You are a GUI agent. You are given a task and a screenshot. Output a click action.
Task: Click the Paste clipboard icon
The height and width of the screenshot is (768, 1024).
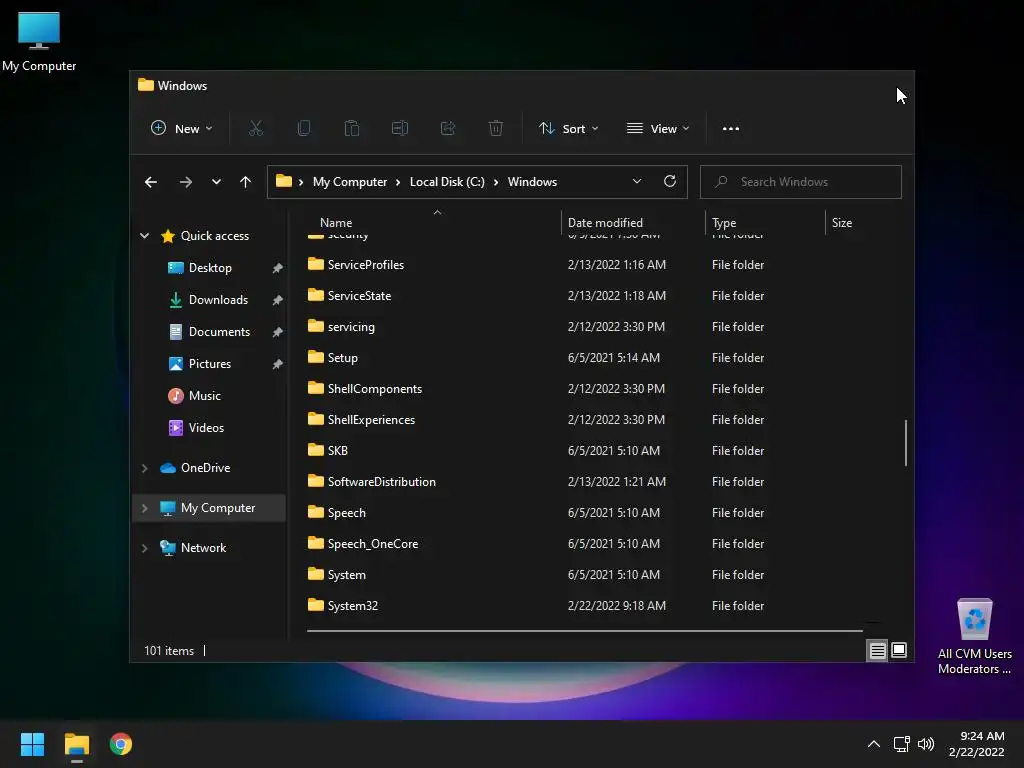point(351,129)
